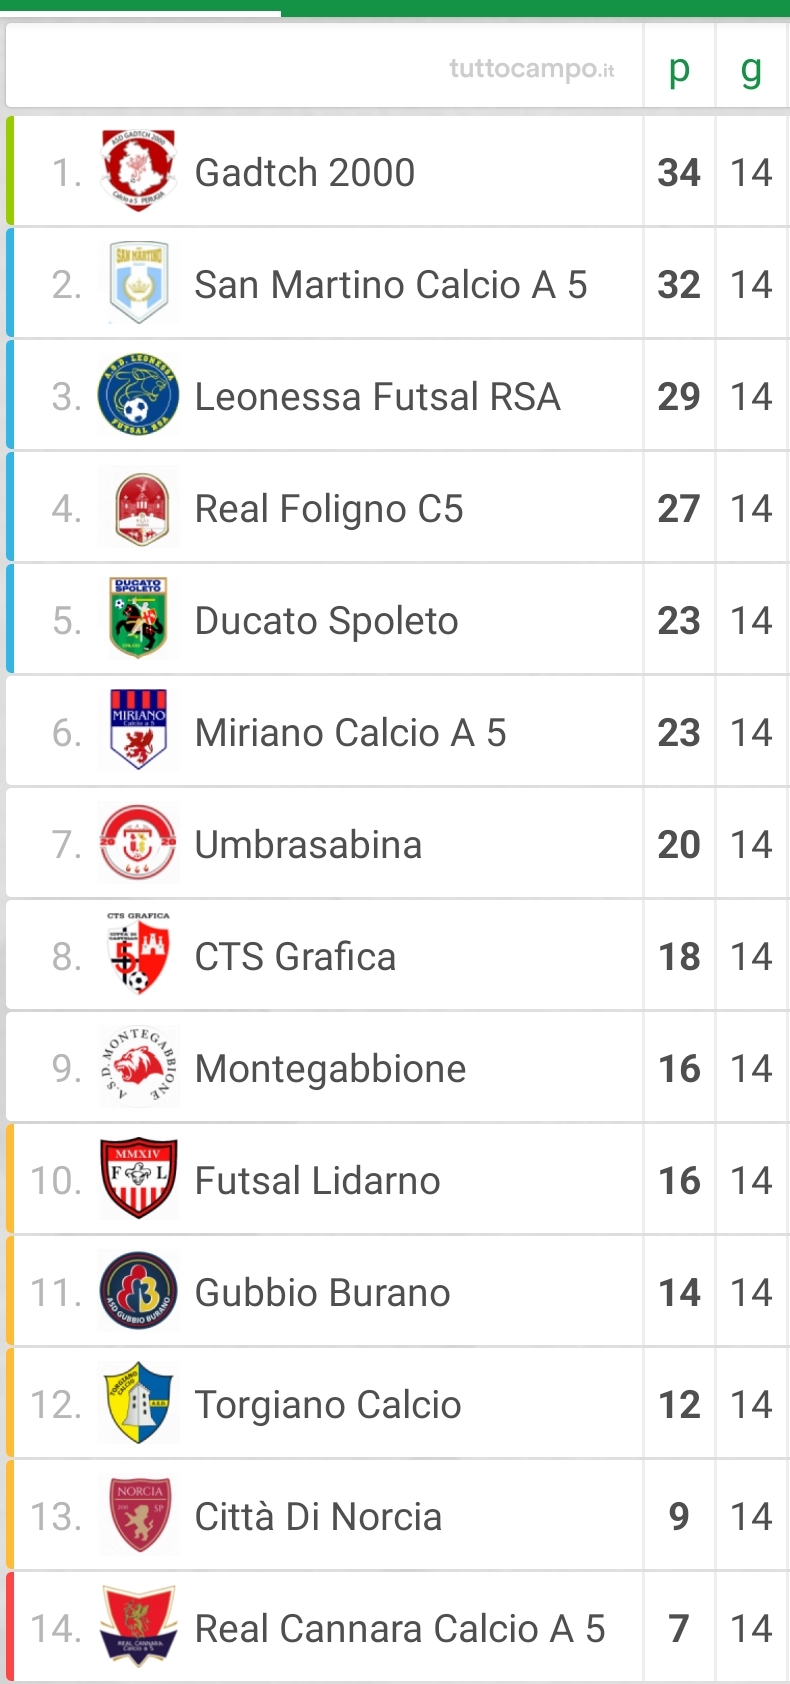The width and height of the screenshot is (790, 1684).
Task: Open the Città Di Norcia team name
Action: point(318,1517)
